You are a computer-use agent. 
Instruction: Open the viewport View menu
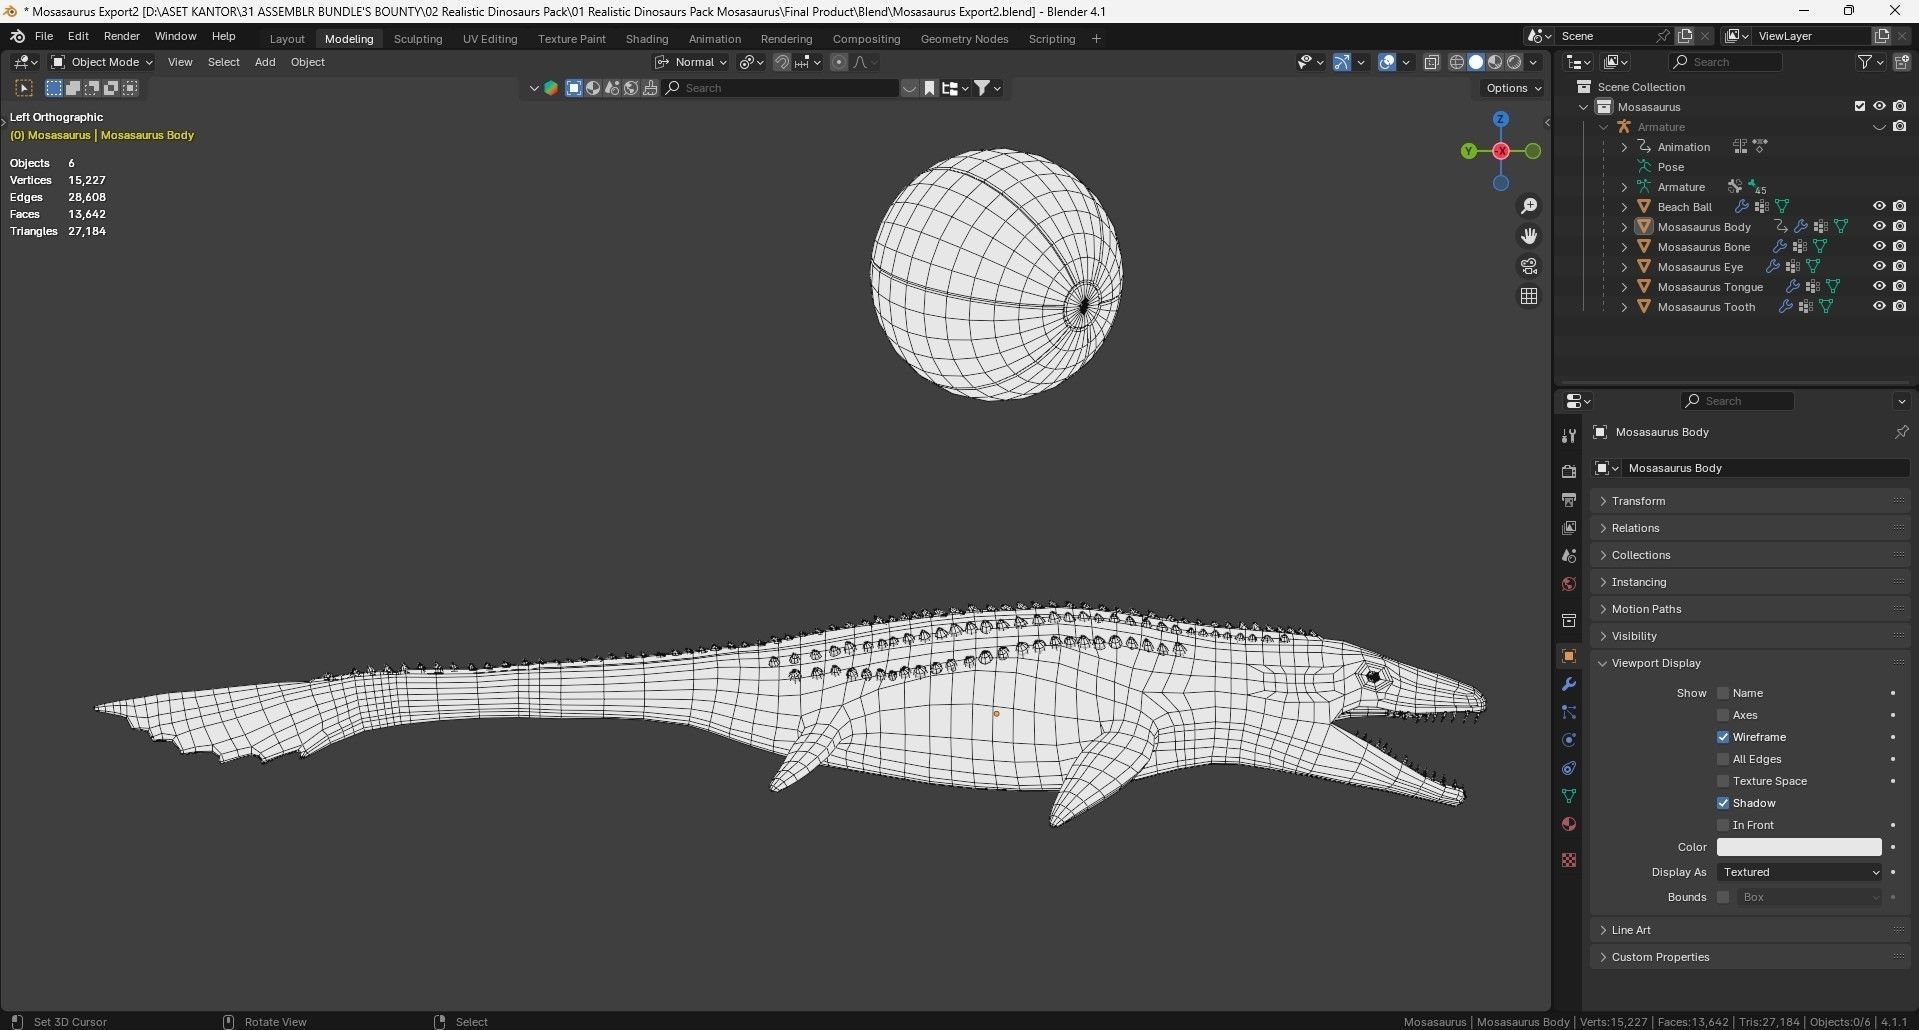tap(180, 62)
